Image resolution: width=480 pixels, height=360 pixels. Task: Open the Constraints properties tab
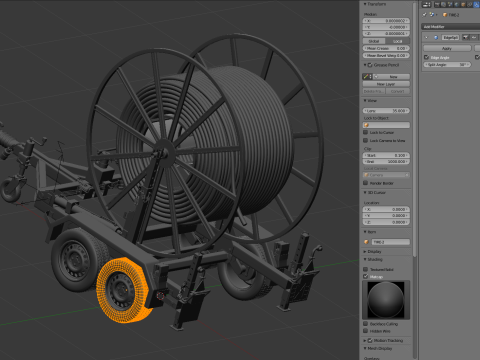470,5
